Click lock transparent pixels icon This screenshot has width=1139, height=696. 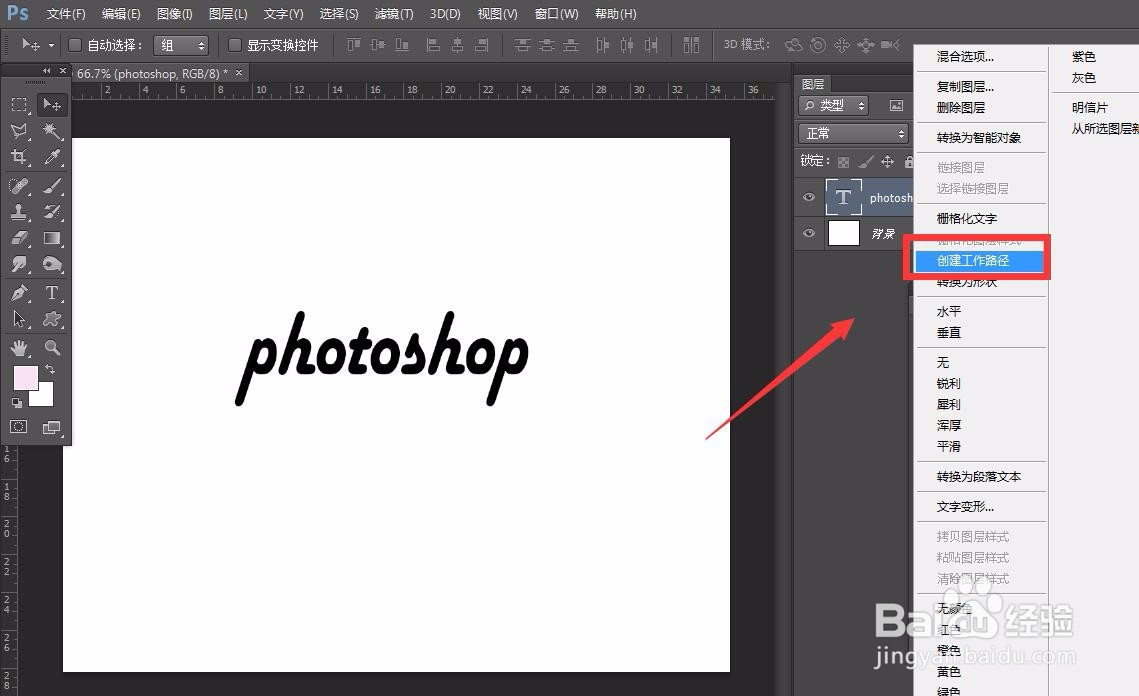pyautogui.click(x=843, y=162)
